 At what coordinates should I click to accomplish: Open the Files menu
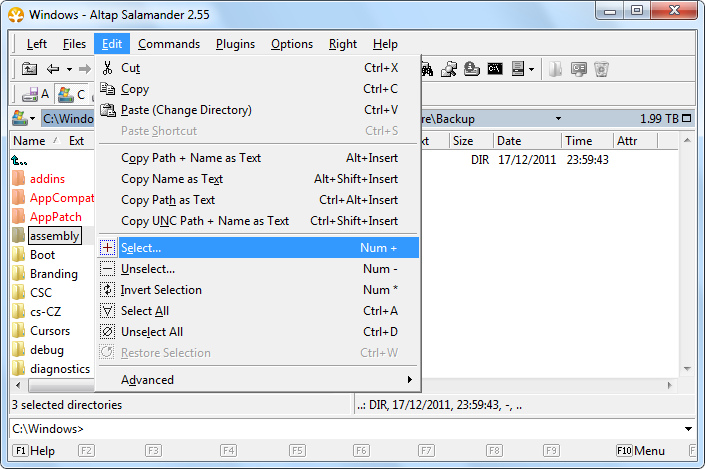[74, 44]
